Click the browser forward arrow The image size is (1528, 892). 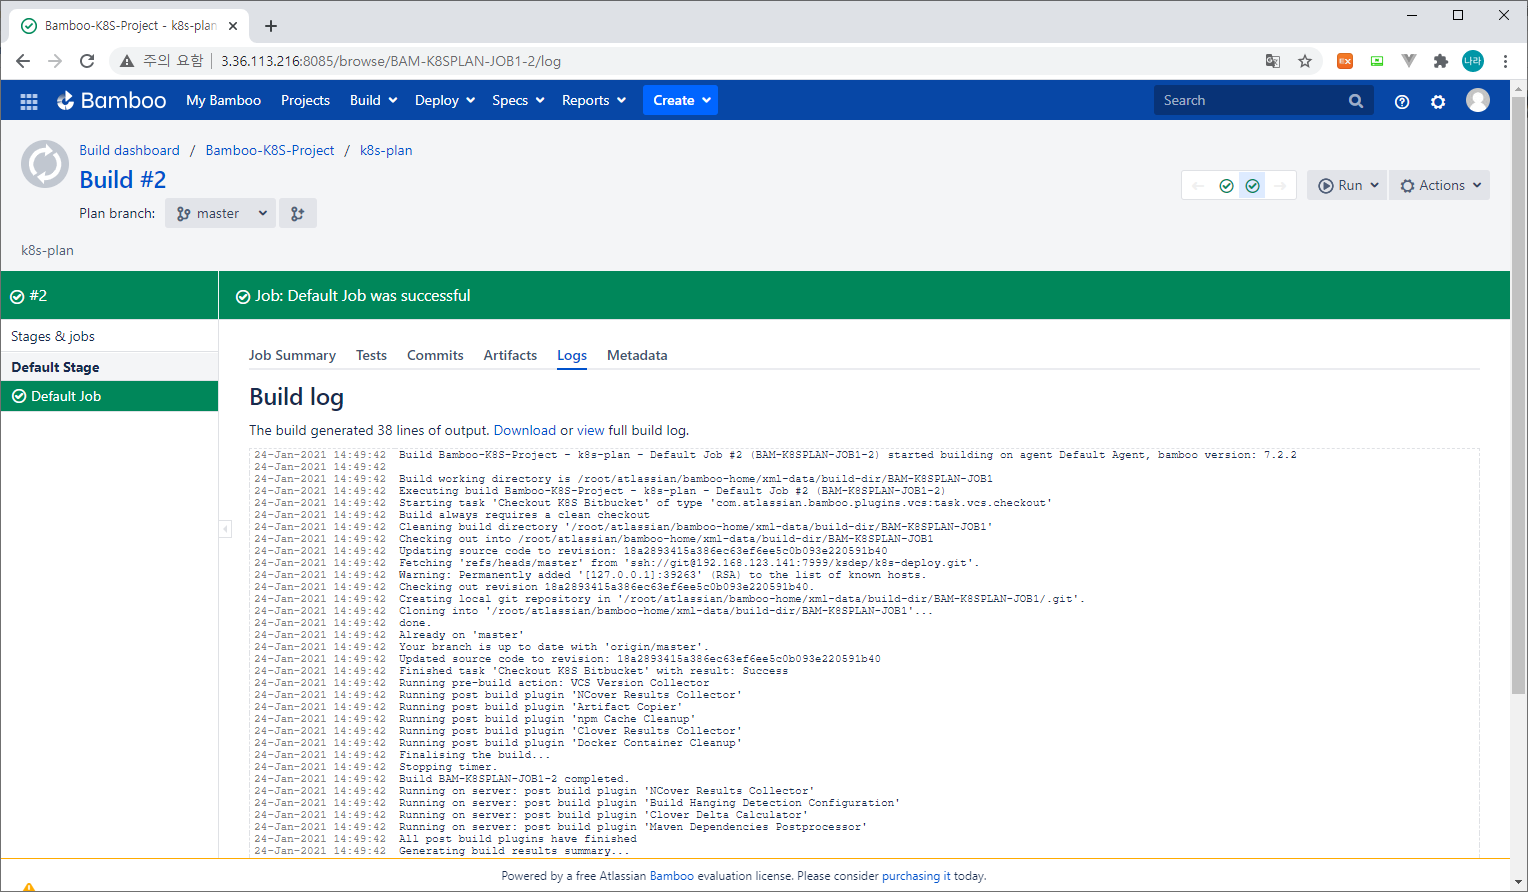[x=55, y=61]
